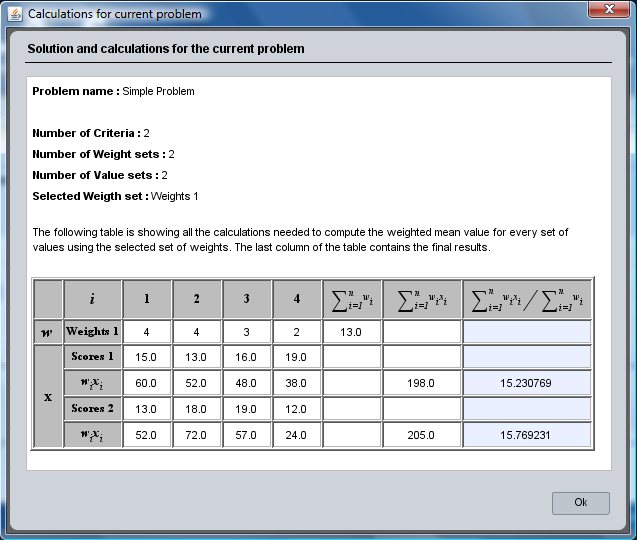Click the Problem name label text
The height and width of the screenshot is (540, 637).
pos(75,91)
